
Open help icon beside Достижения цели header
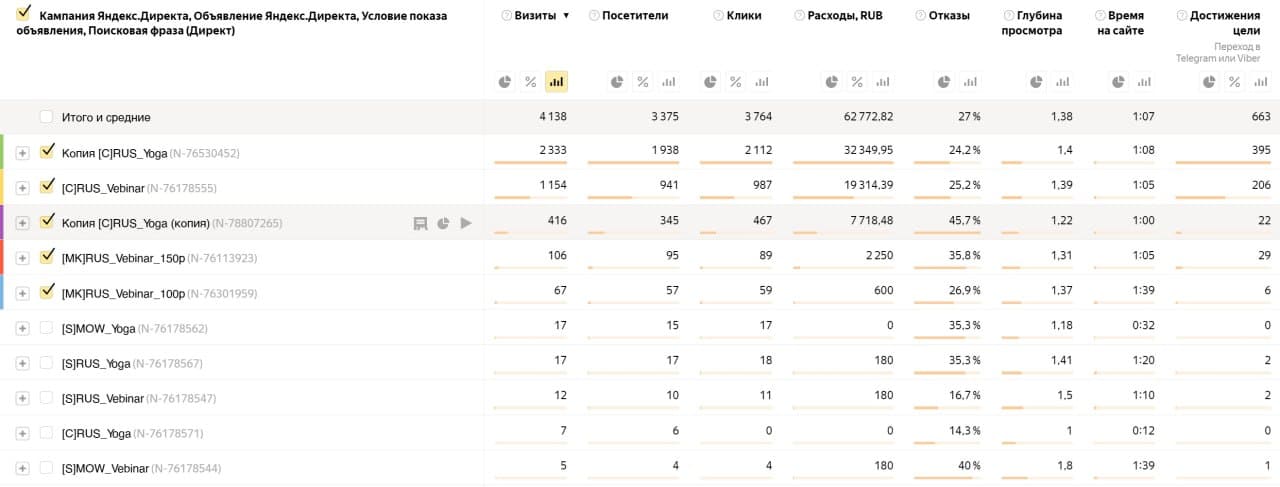pyautogui.click(x=1183, y=16)
